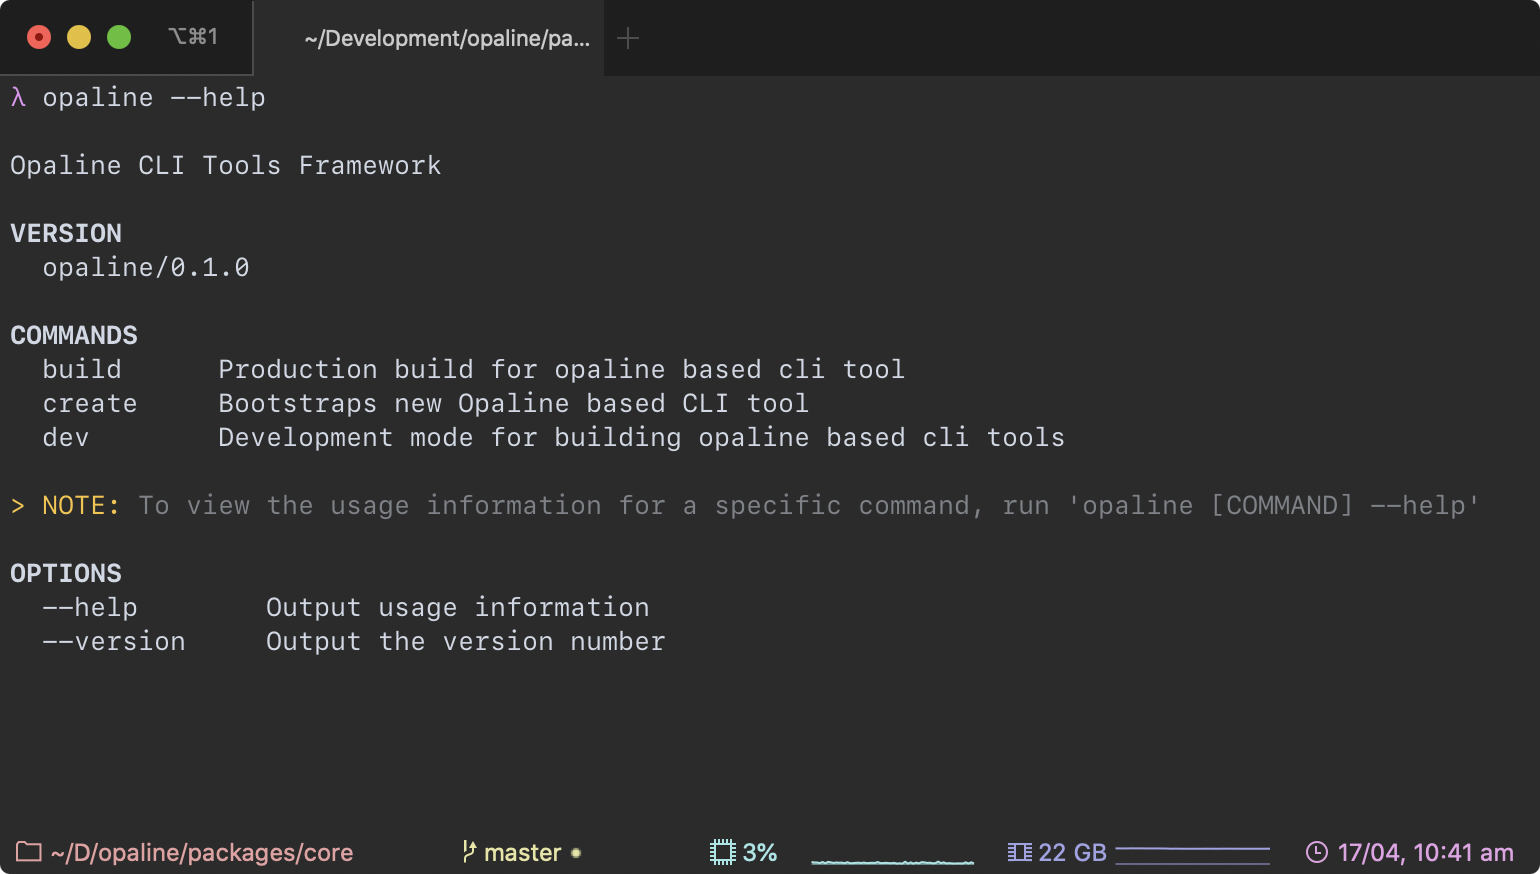The width and height of the screenshot is (1540, 874).
Task: Click the git status dot after master
Action: [576, 853]
